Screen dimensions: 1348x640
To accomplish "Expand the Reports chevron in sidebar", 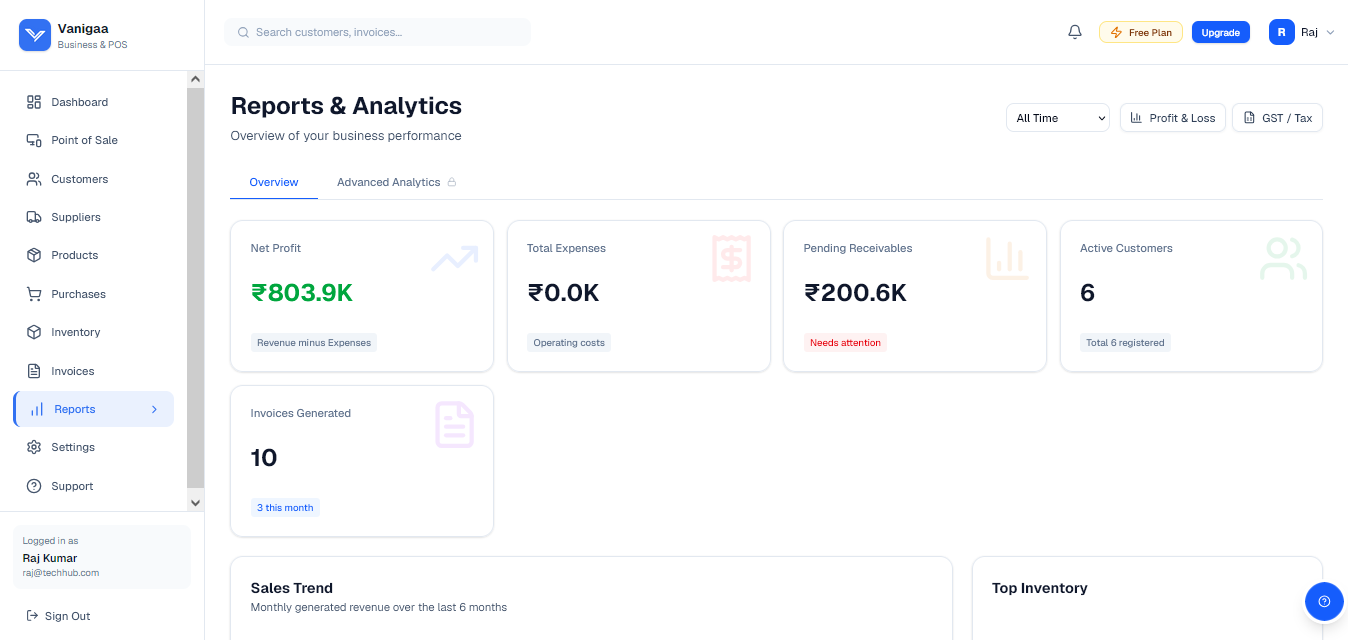I will pyautogui.click(x=154, y=409).
